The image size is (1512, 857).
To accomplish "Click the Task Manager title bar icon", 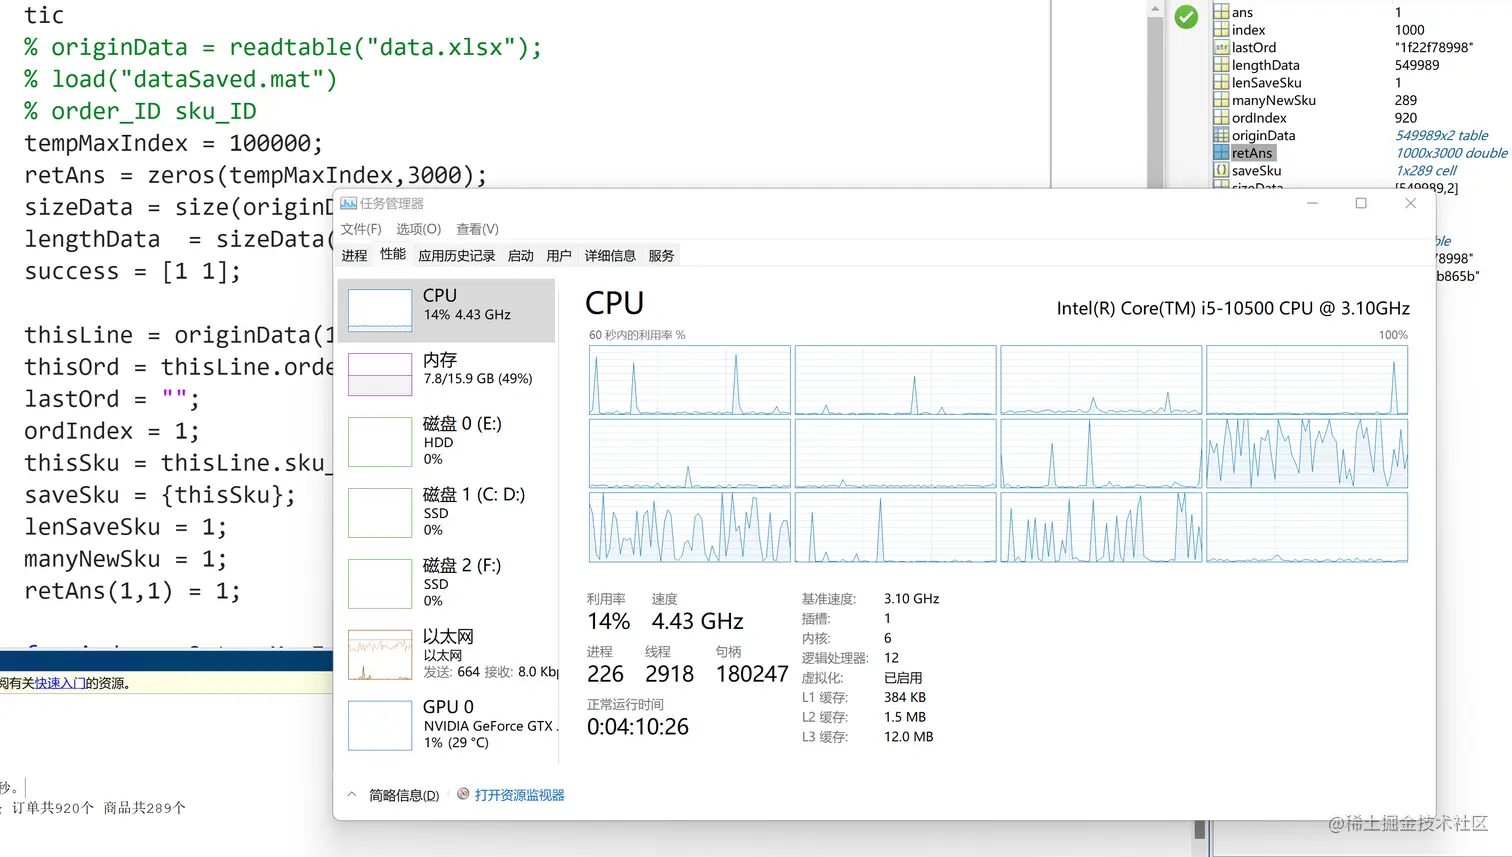I will (348, 203).
